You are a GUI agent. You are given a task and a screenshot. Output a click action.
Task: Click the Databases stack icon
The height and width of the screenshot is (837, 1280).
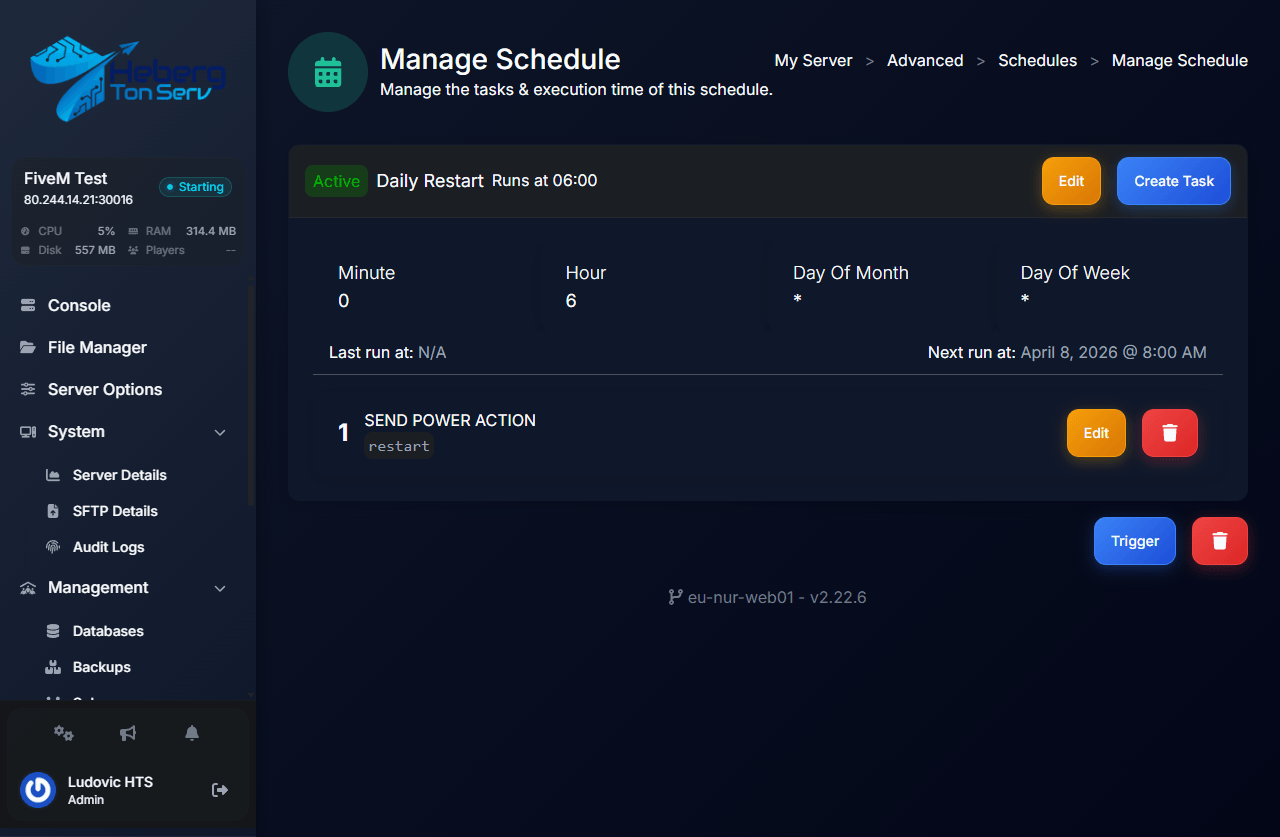click(x=53, y=631)
